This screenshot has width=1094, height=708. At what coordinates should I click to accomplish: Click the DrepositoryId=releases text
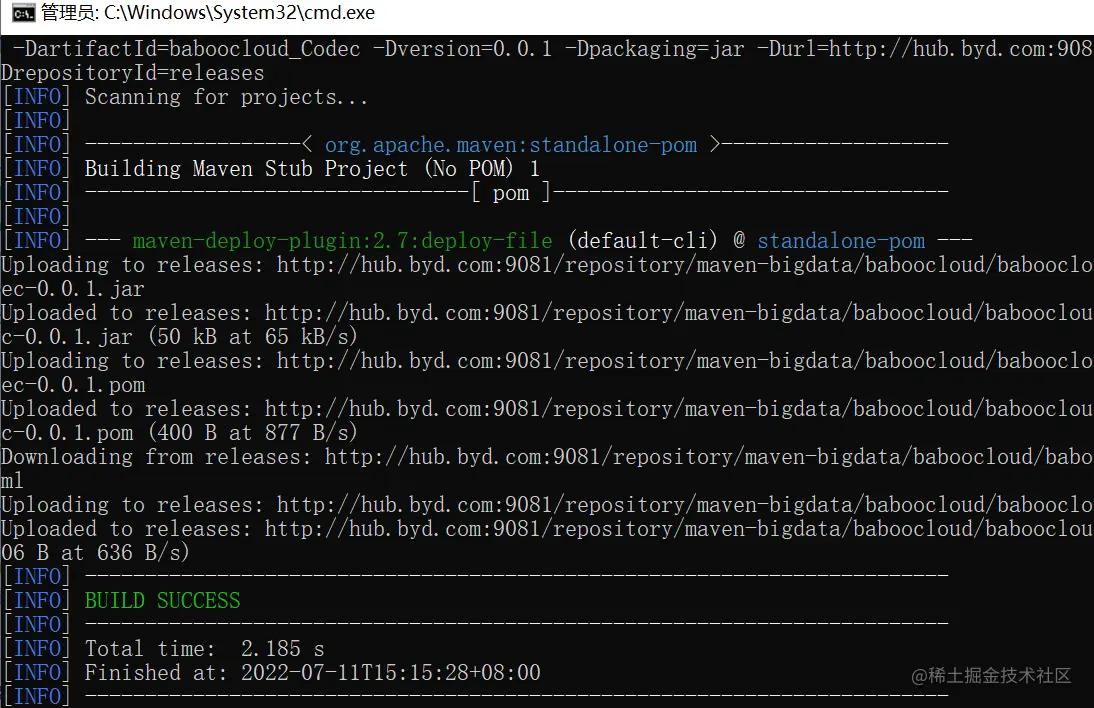click(133, 73)
